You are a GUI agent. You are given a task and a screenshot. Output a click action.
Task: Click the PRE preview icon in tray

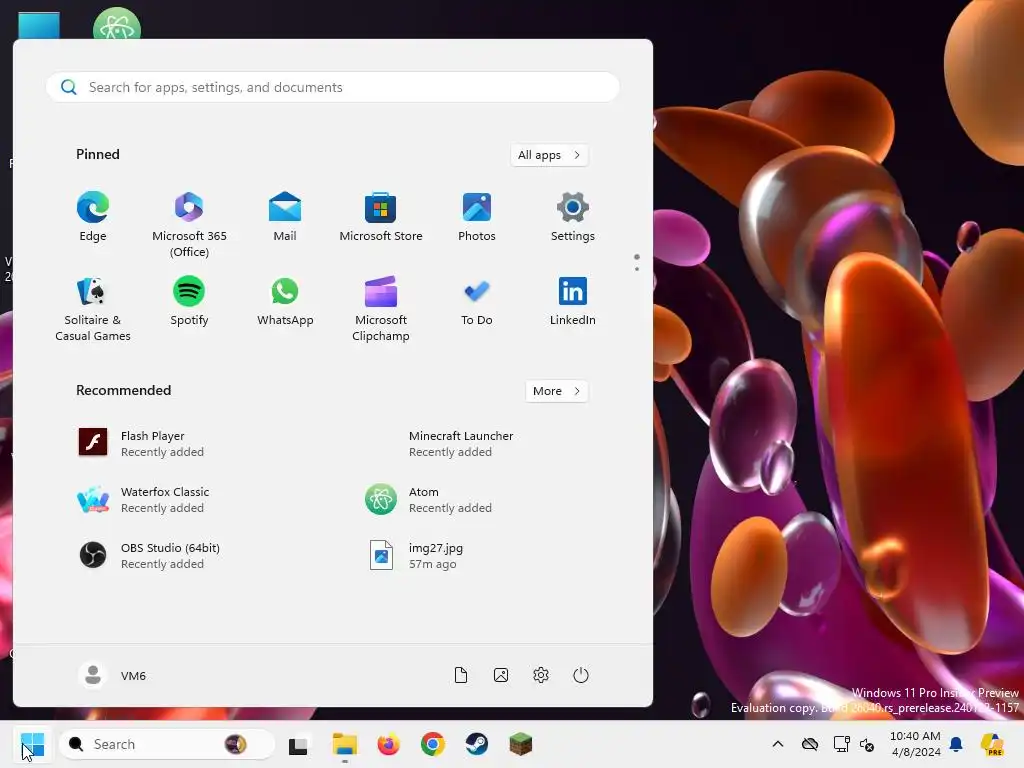click(993, 744)
